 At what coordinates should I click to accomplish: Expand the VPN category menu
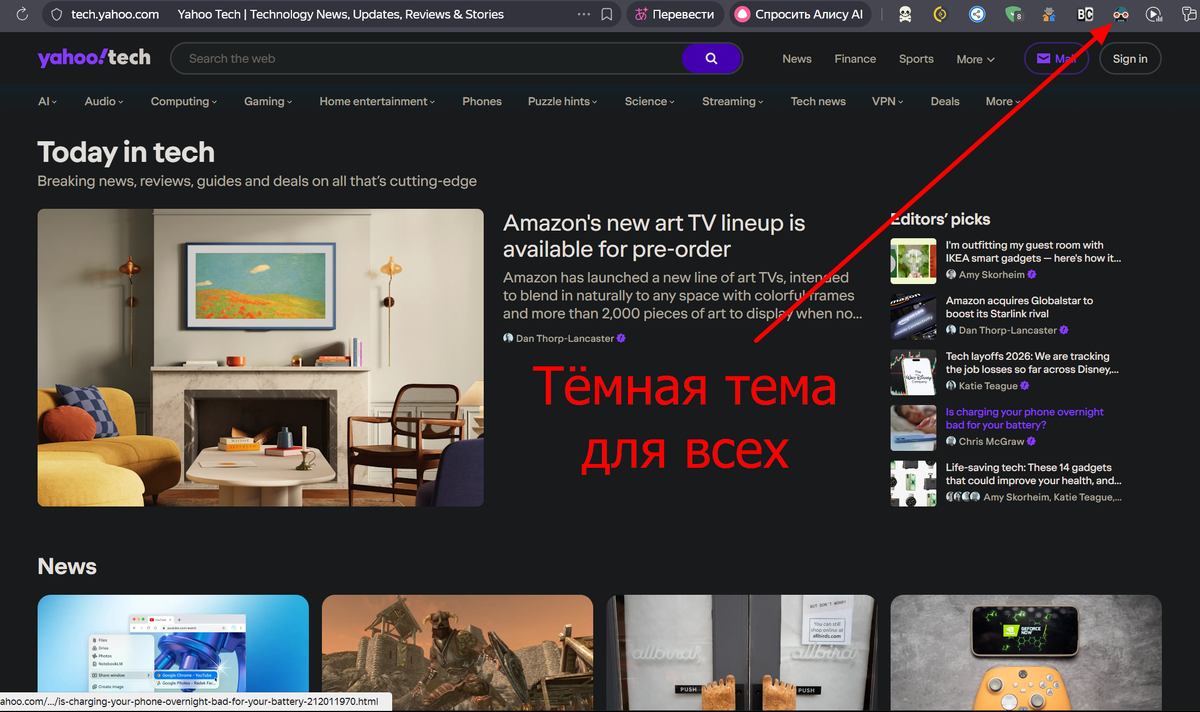[887, 101]
